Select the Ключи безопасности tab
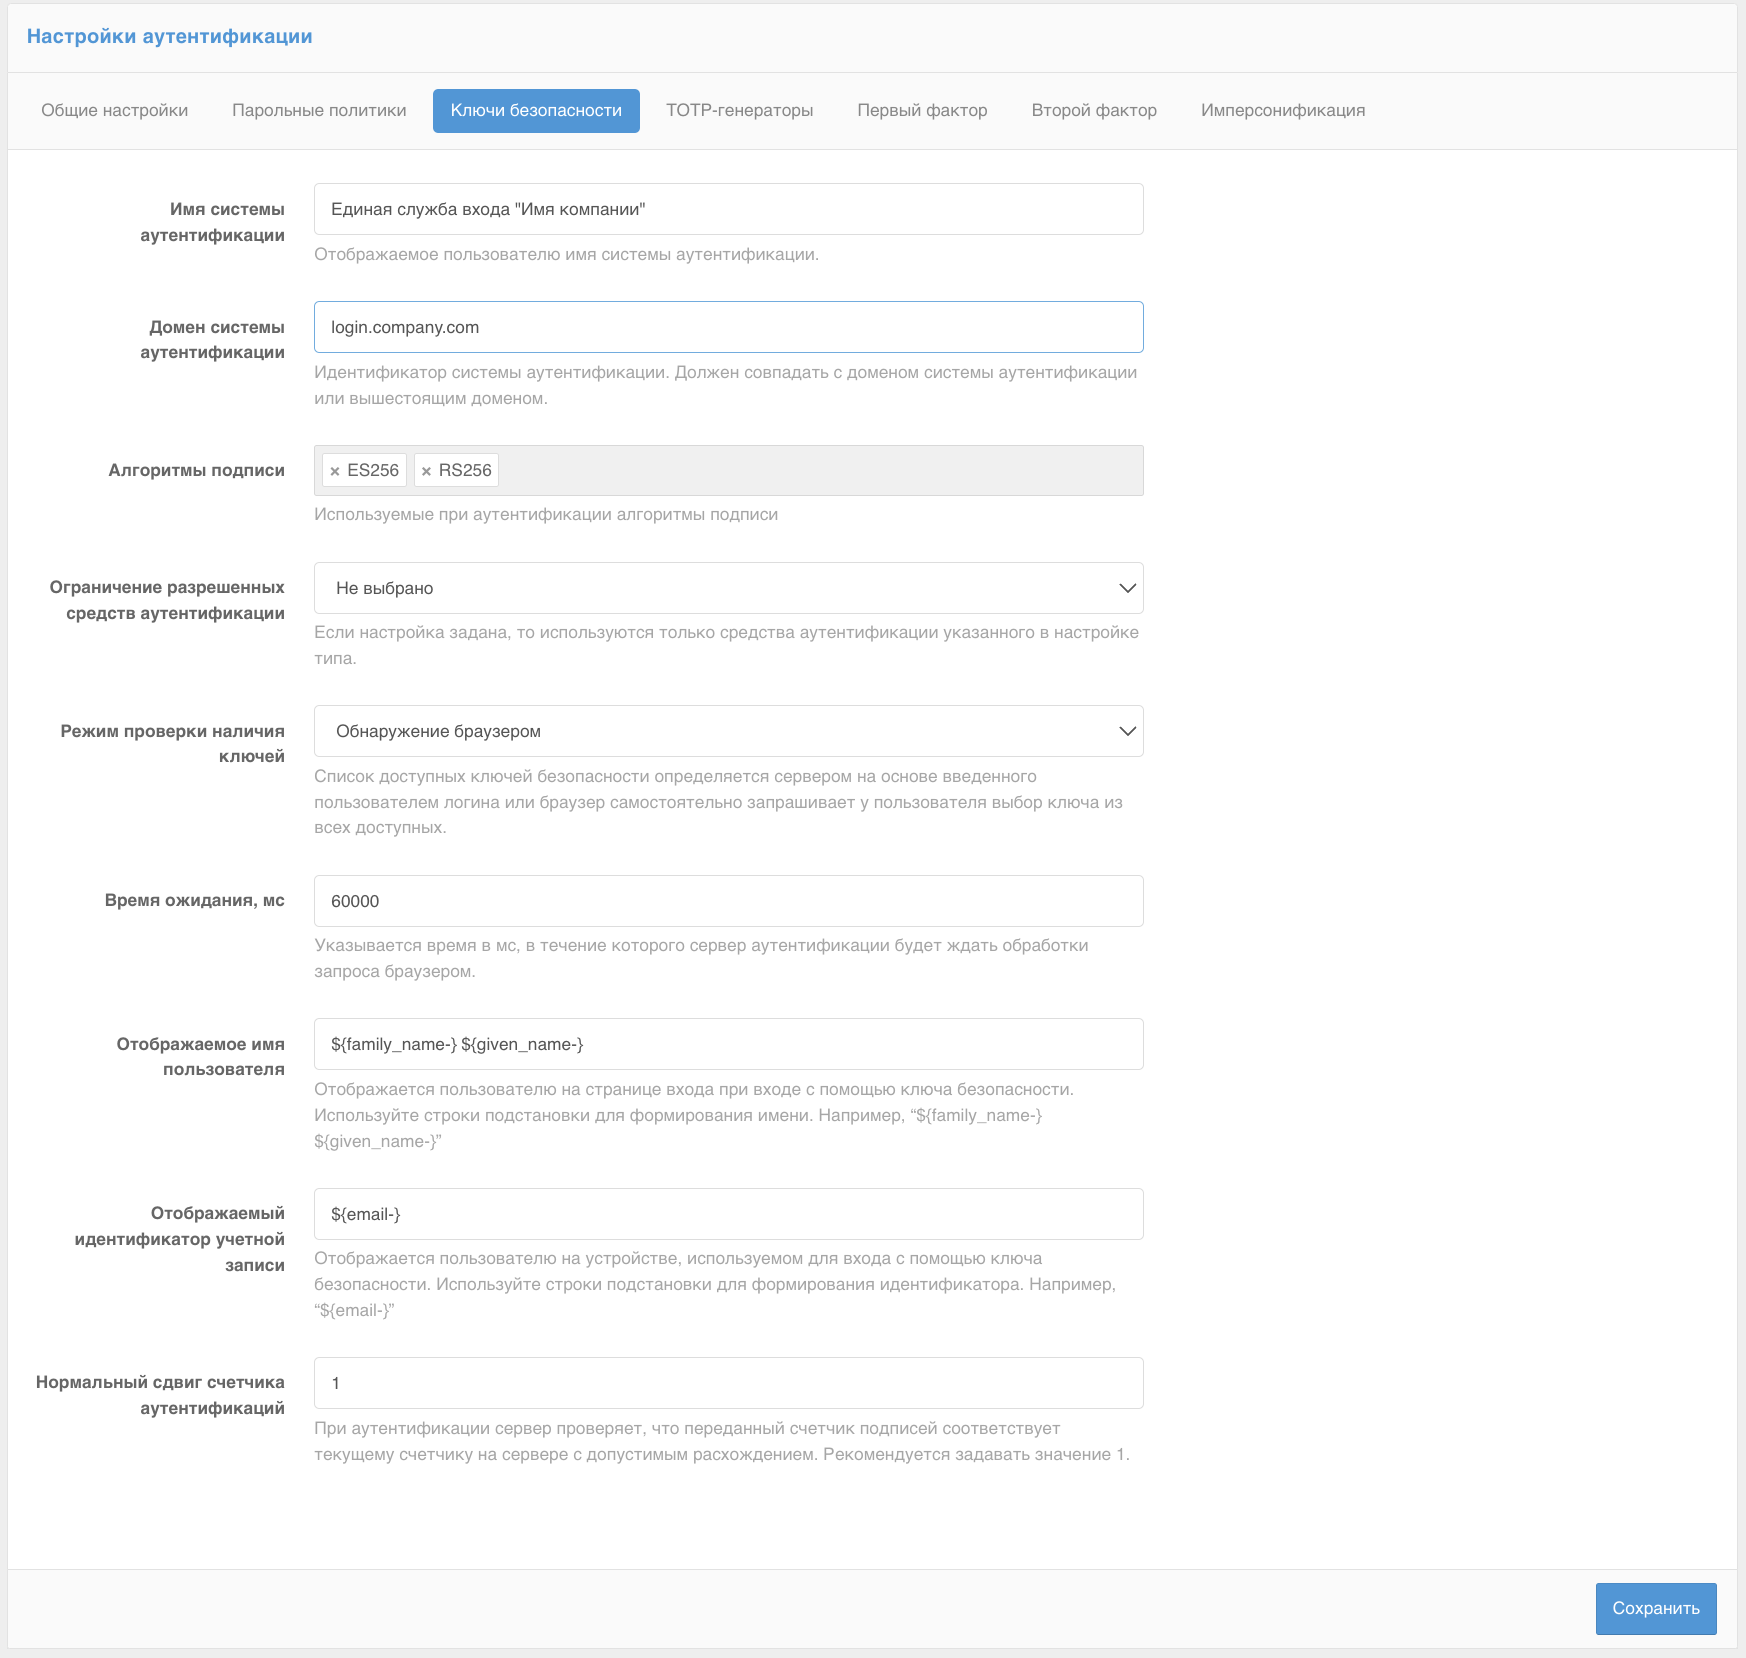1746x1658 pixels. coord(536,110)
